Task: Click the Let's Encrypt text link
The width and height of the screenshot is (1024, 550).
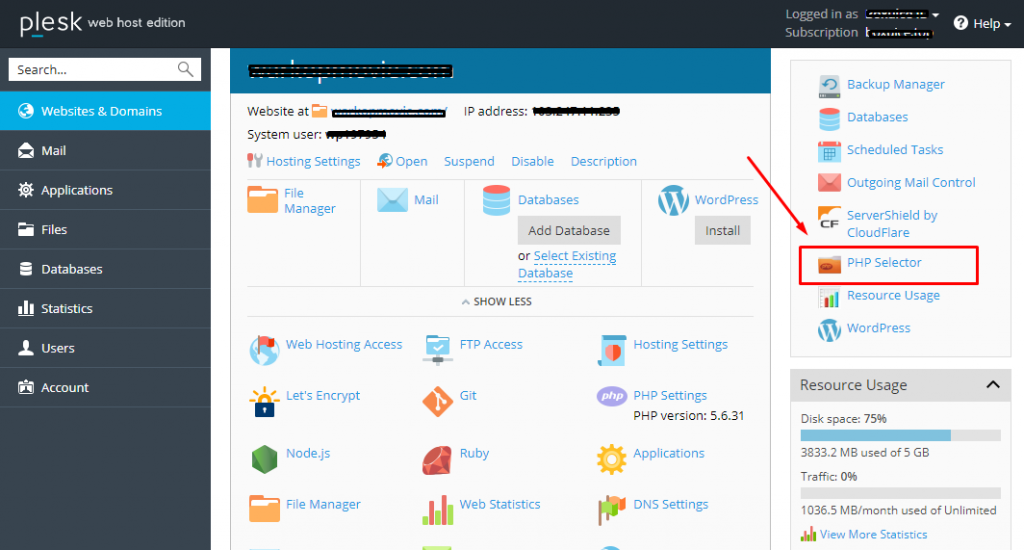Action: coord(323,396)
